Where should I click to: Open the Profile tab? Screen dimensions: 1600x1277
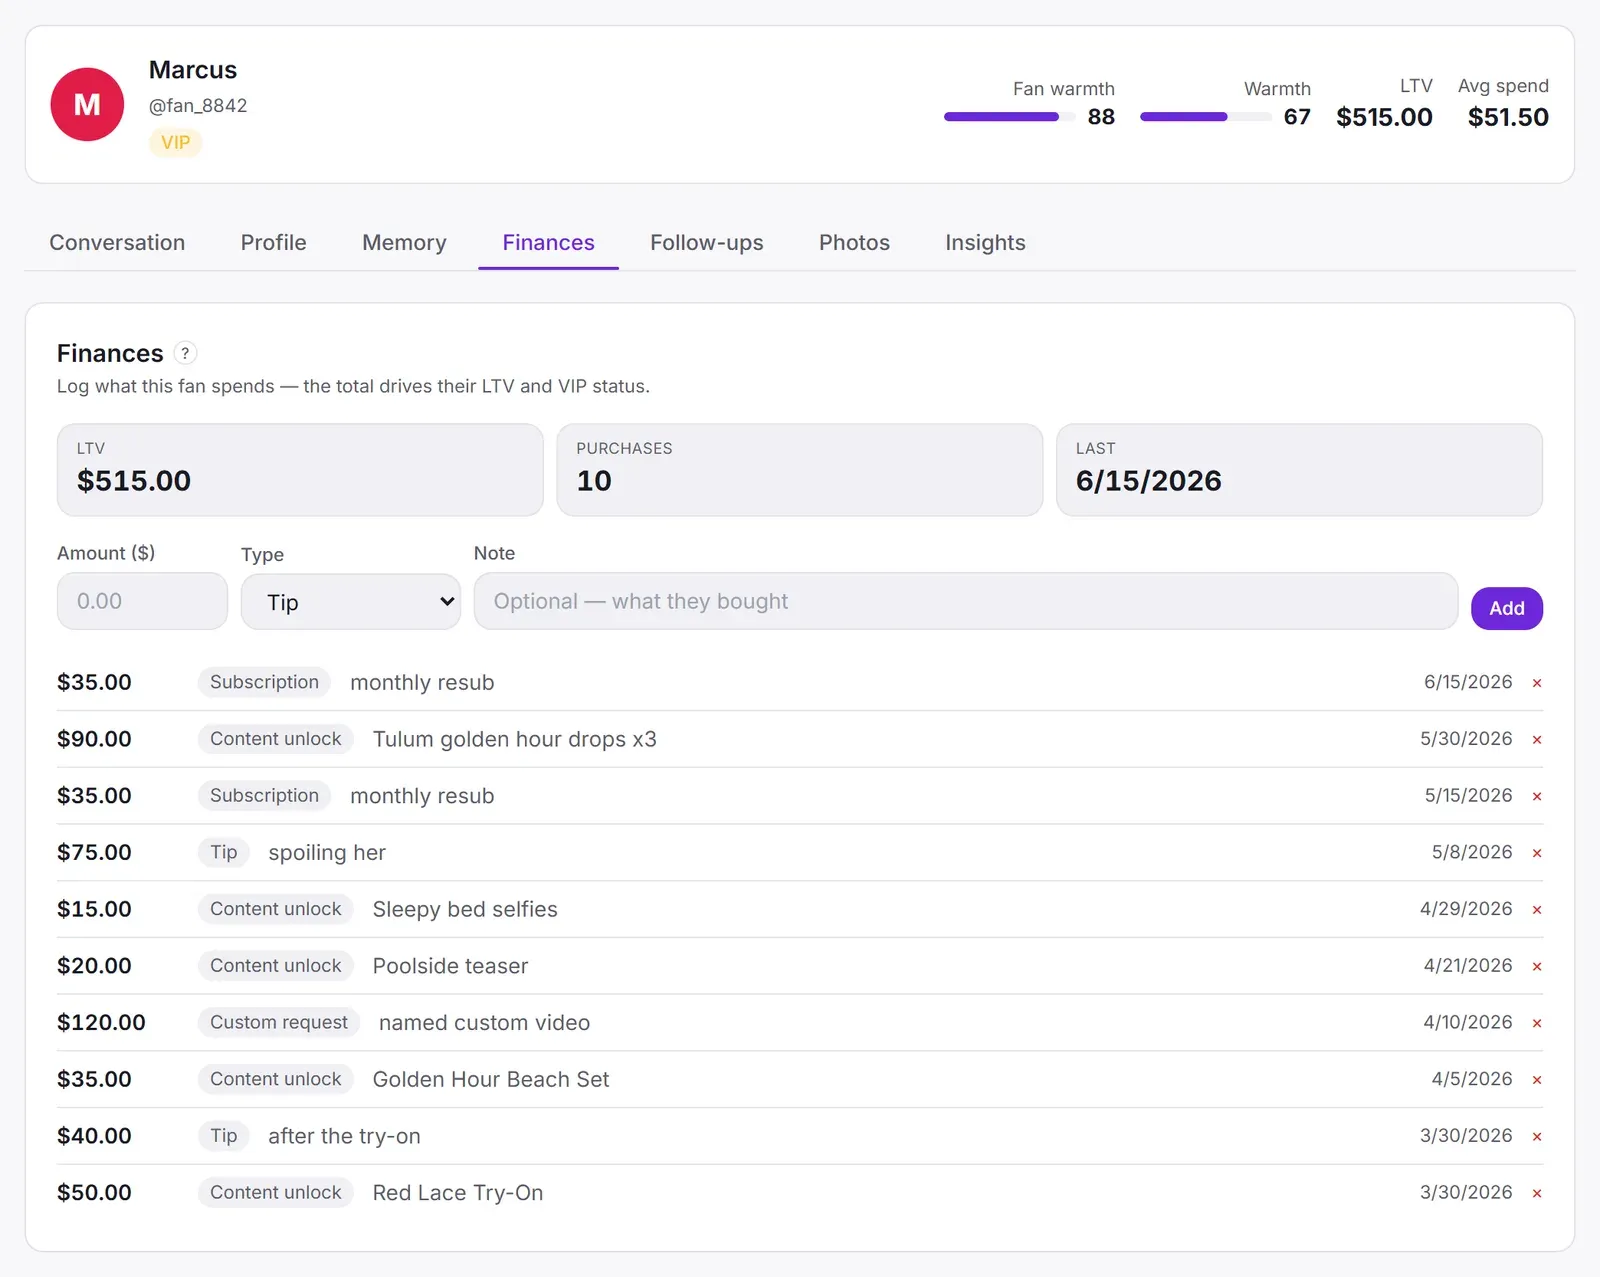pyautogui.click(x=274, y=243)
